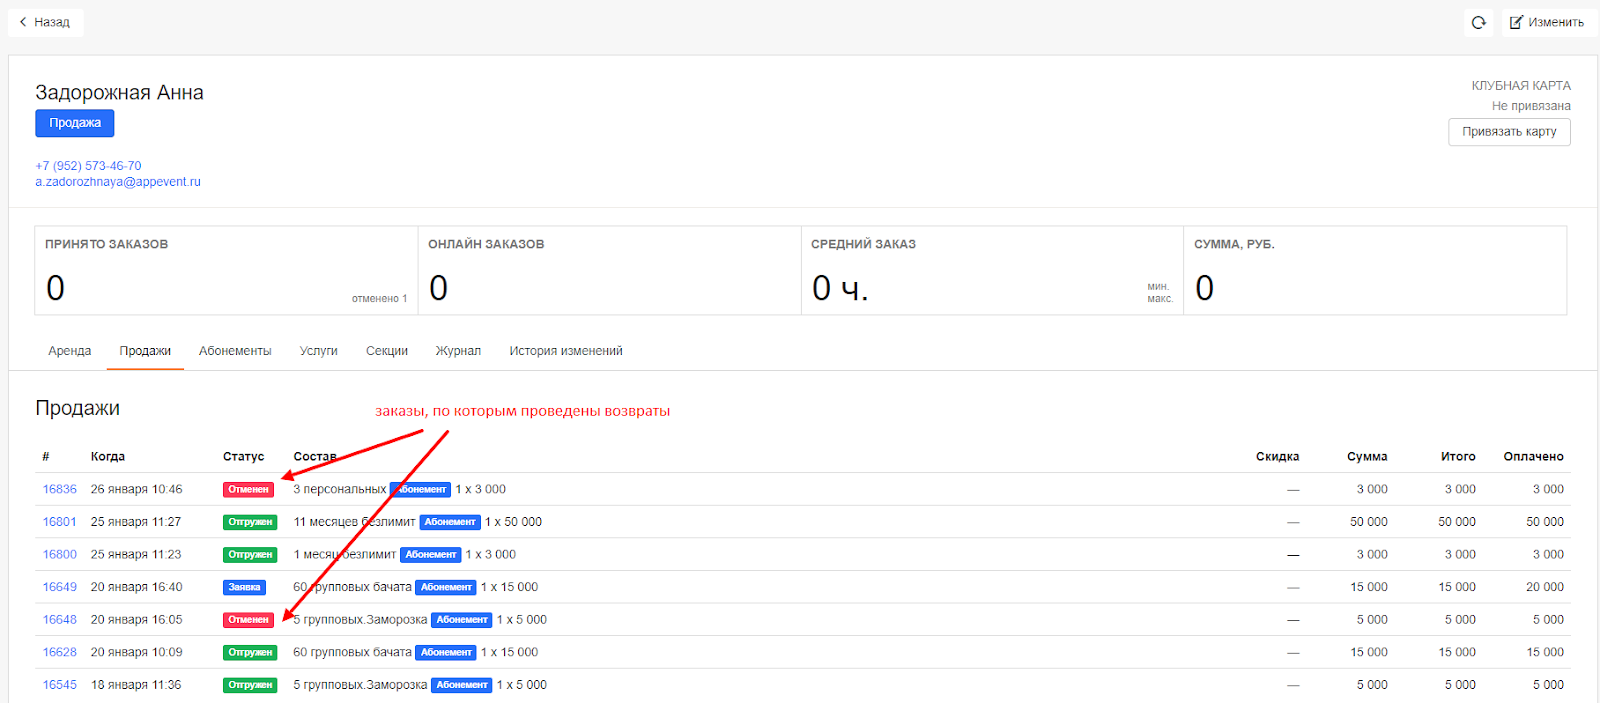Viewport: 1600px width, 703px height.
Task: Click the Привязать карту button
Action: pyautogui.click(x=1508, y=132)
